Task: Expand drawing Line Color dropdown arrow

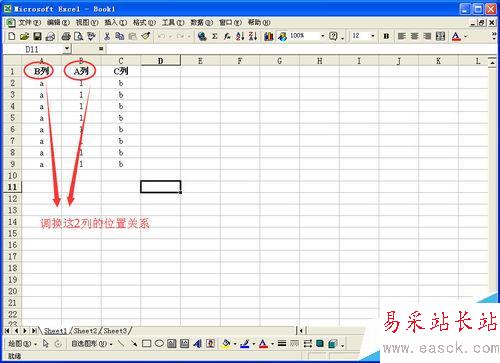Action: click(254, 344)
